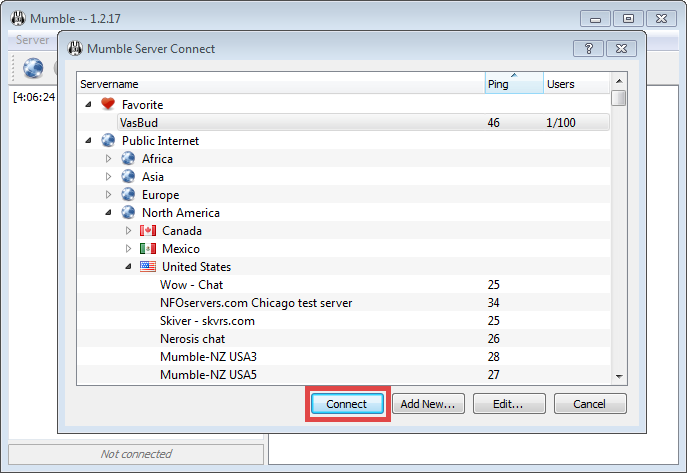The height and width of the screenshot is (473, 687).
Task: Click the globe icon next to Europe
Action: tap(128, 195)
